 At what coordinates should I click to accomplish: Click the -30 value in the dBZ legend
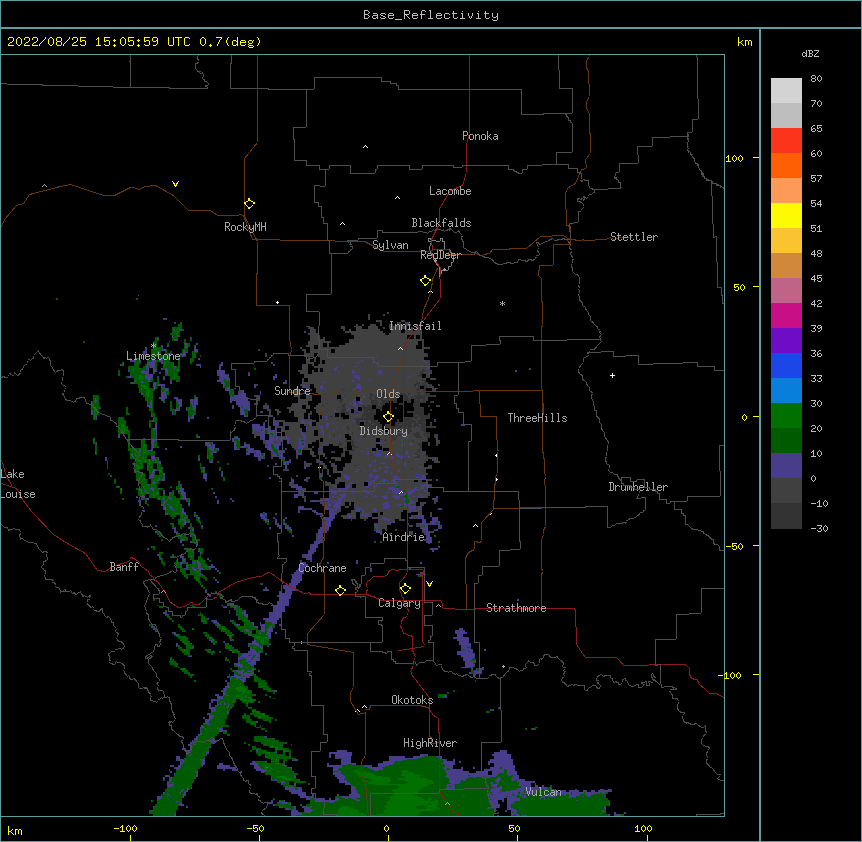pyautogui.click(x=819, y=528)
